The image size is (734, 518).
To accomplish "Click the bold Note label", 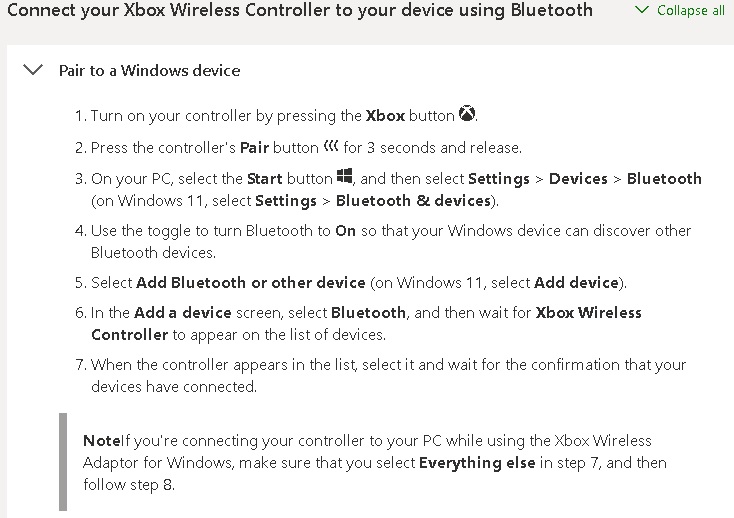I will 101,441.
